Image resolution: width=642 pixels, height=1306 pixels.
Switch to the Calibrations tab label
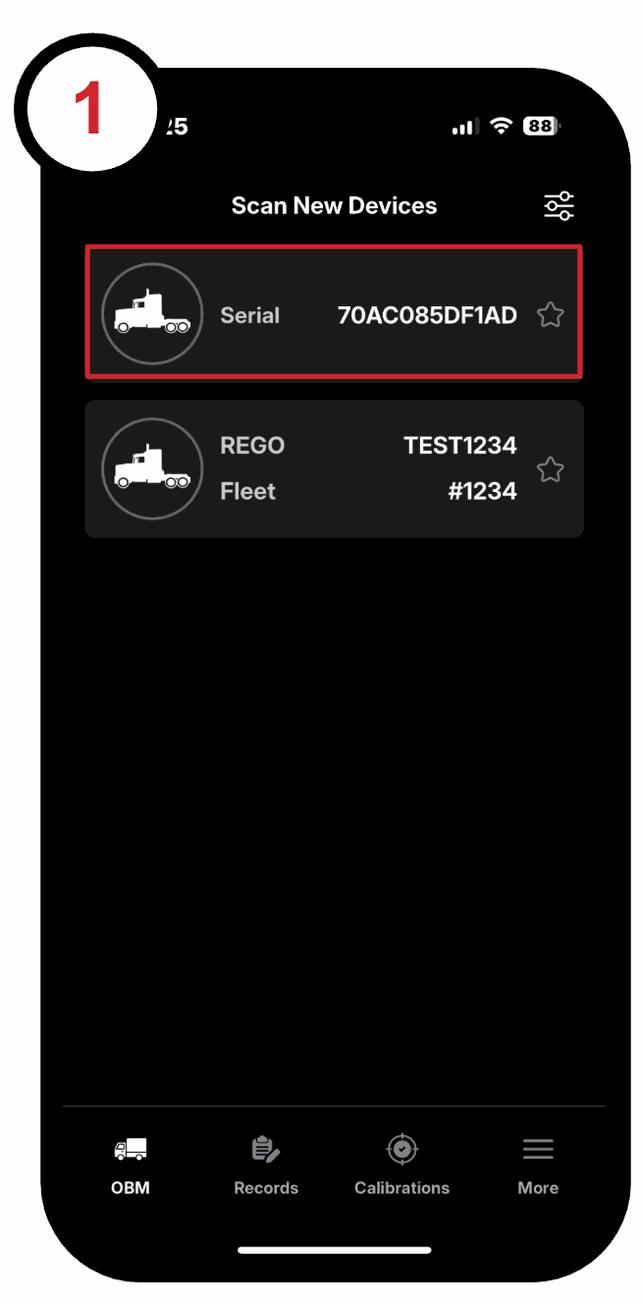click(x=402, y=1188)
